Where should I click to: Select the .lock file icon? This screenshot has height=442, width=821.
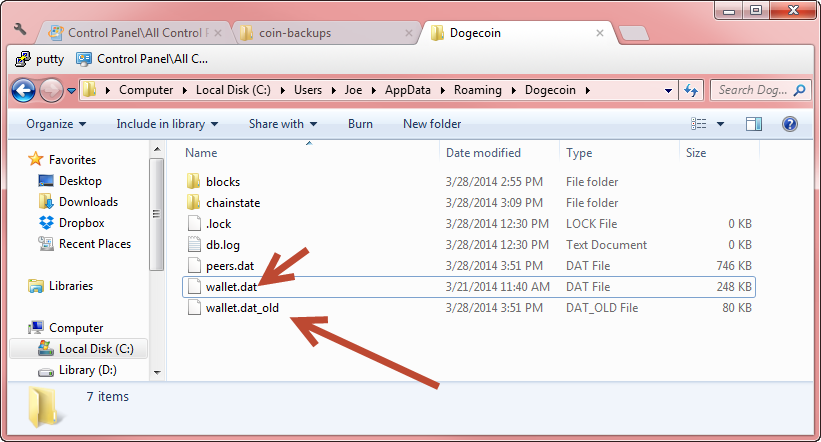(194, 224)
